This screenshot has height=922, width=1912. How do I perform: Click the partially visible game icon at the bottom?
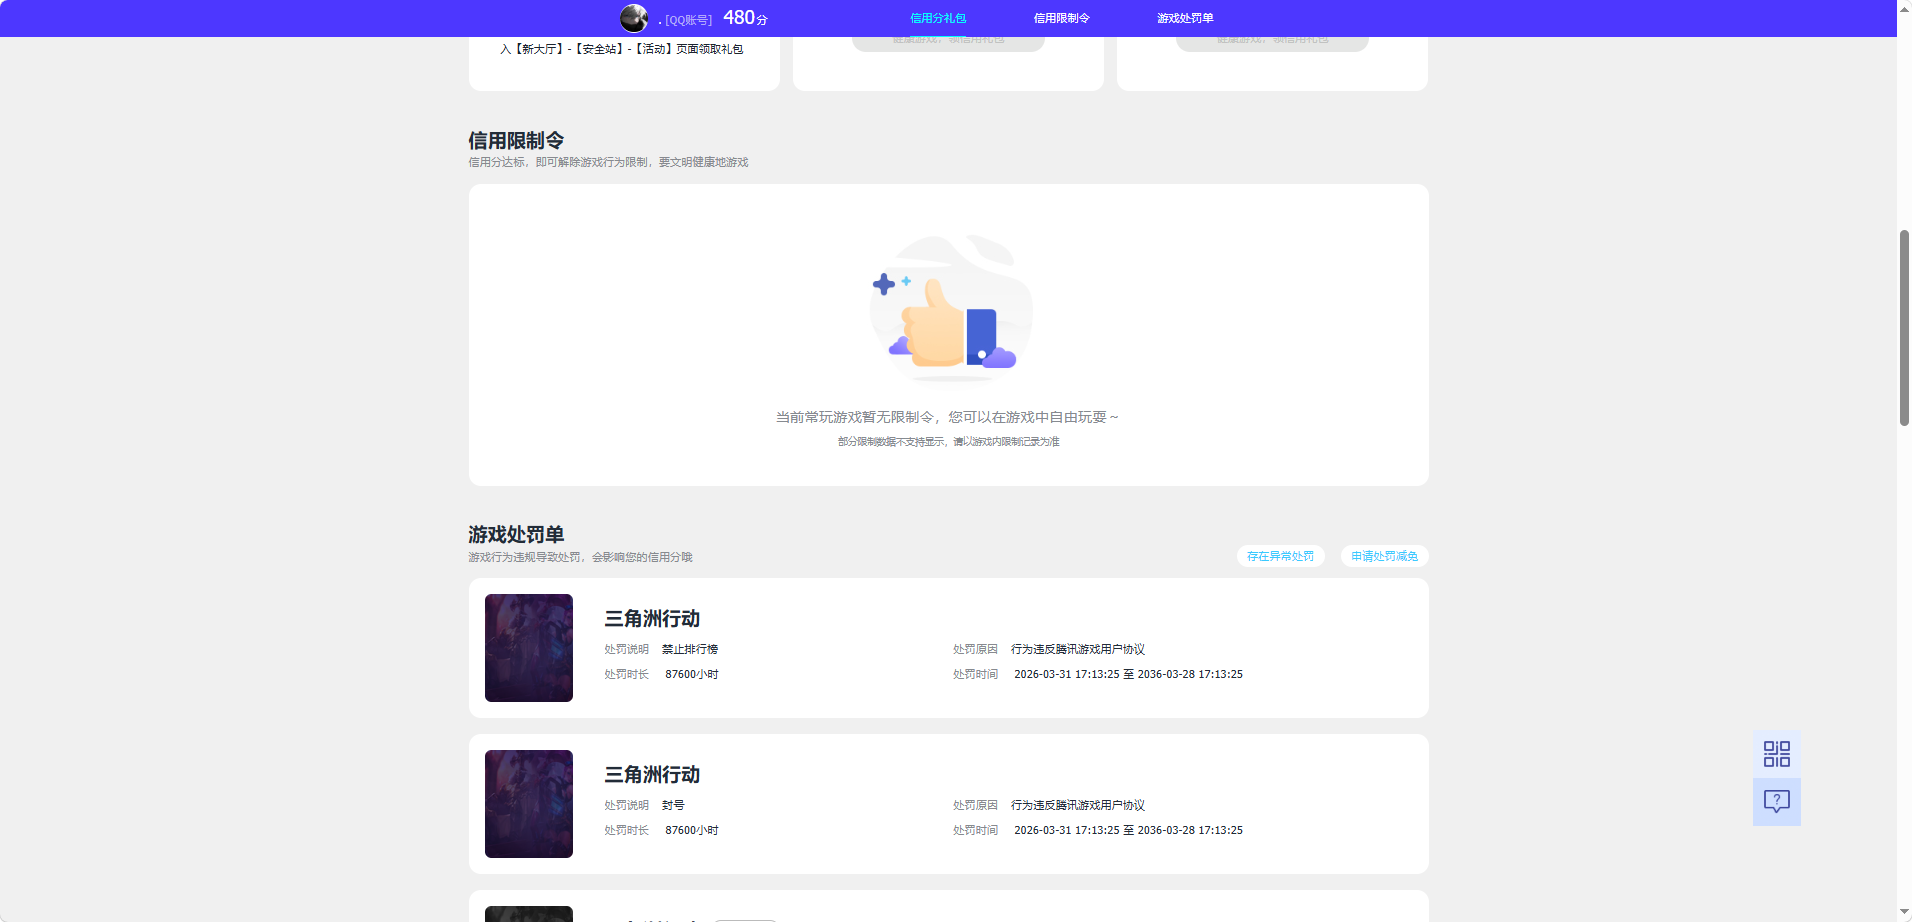[528, 911]
